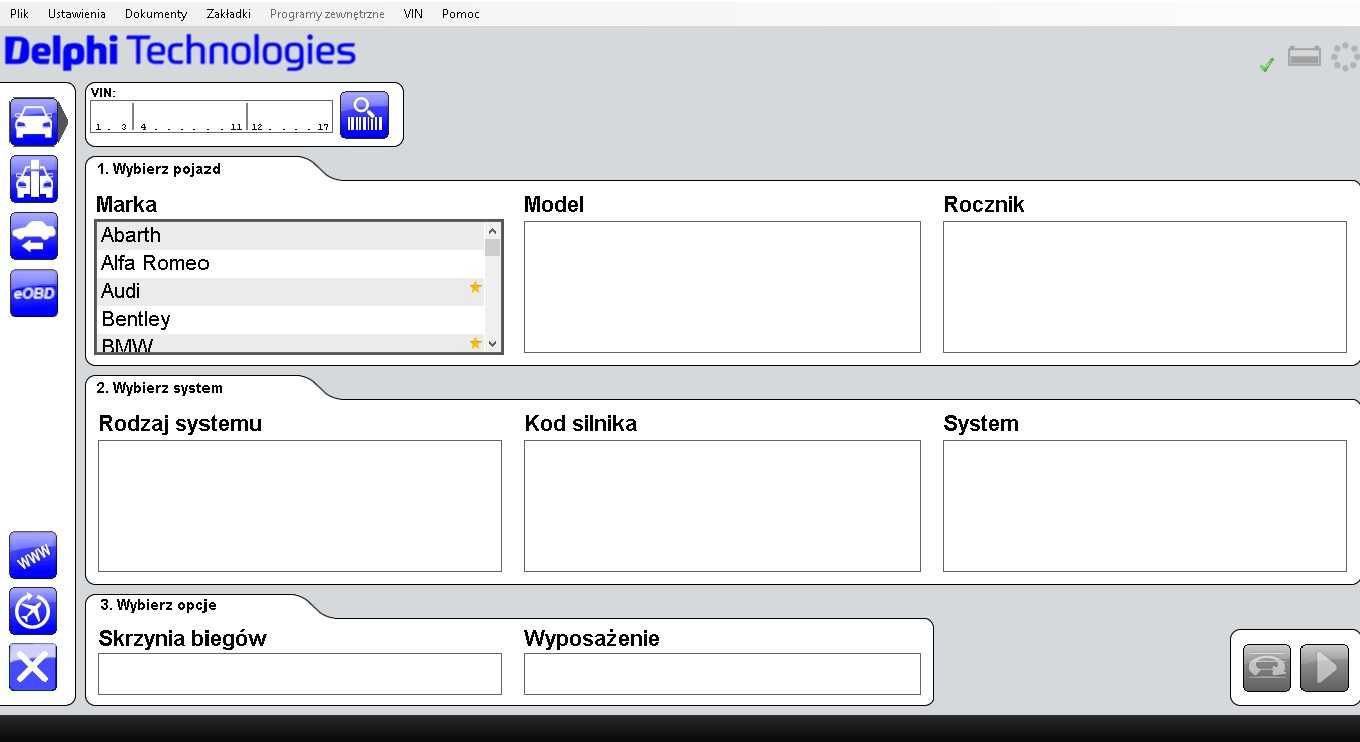Click the empty Model list box
The width and height of the screenshot is (1360, 742).
tap(722, 287)
